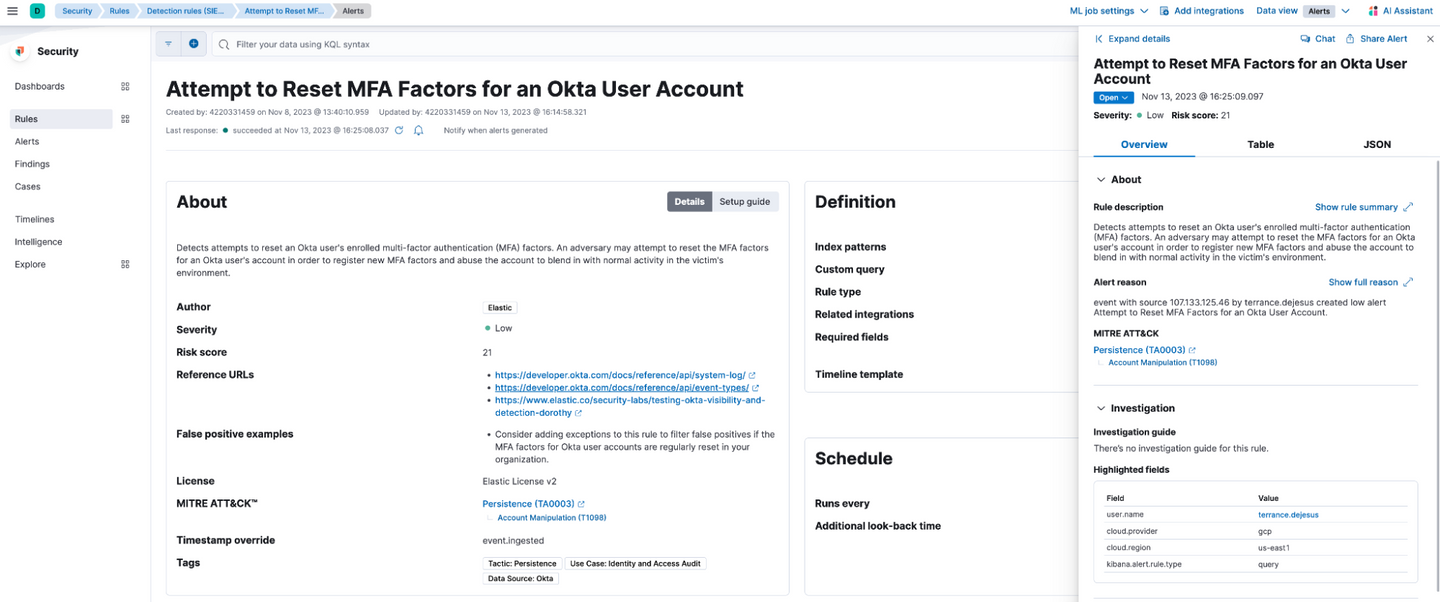Click the Show rule summary link
The image size is (1440, 602).
pyautogui.click(x=1356, y=207)
